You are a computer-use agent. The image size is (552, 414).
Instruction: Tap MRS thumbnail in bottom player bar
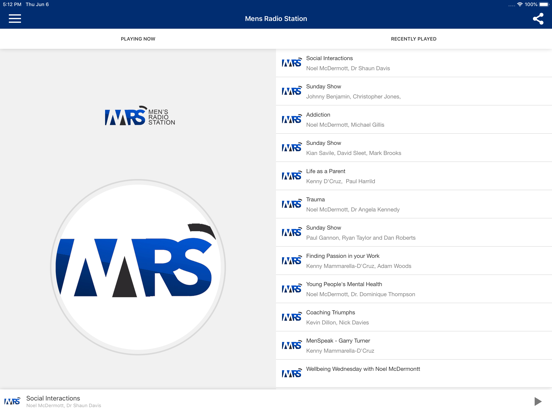coord(12,401)
